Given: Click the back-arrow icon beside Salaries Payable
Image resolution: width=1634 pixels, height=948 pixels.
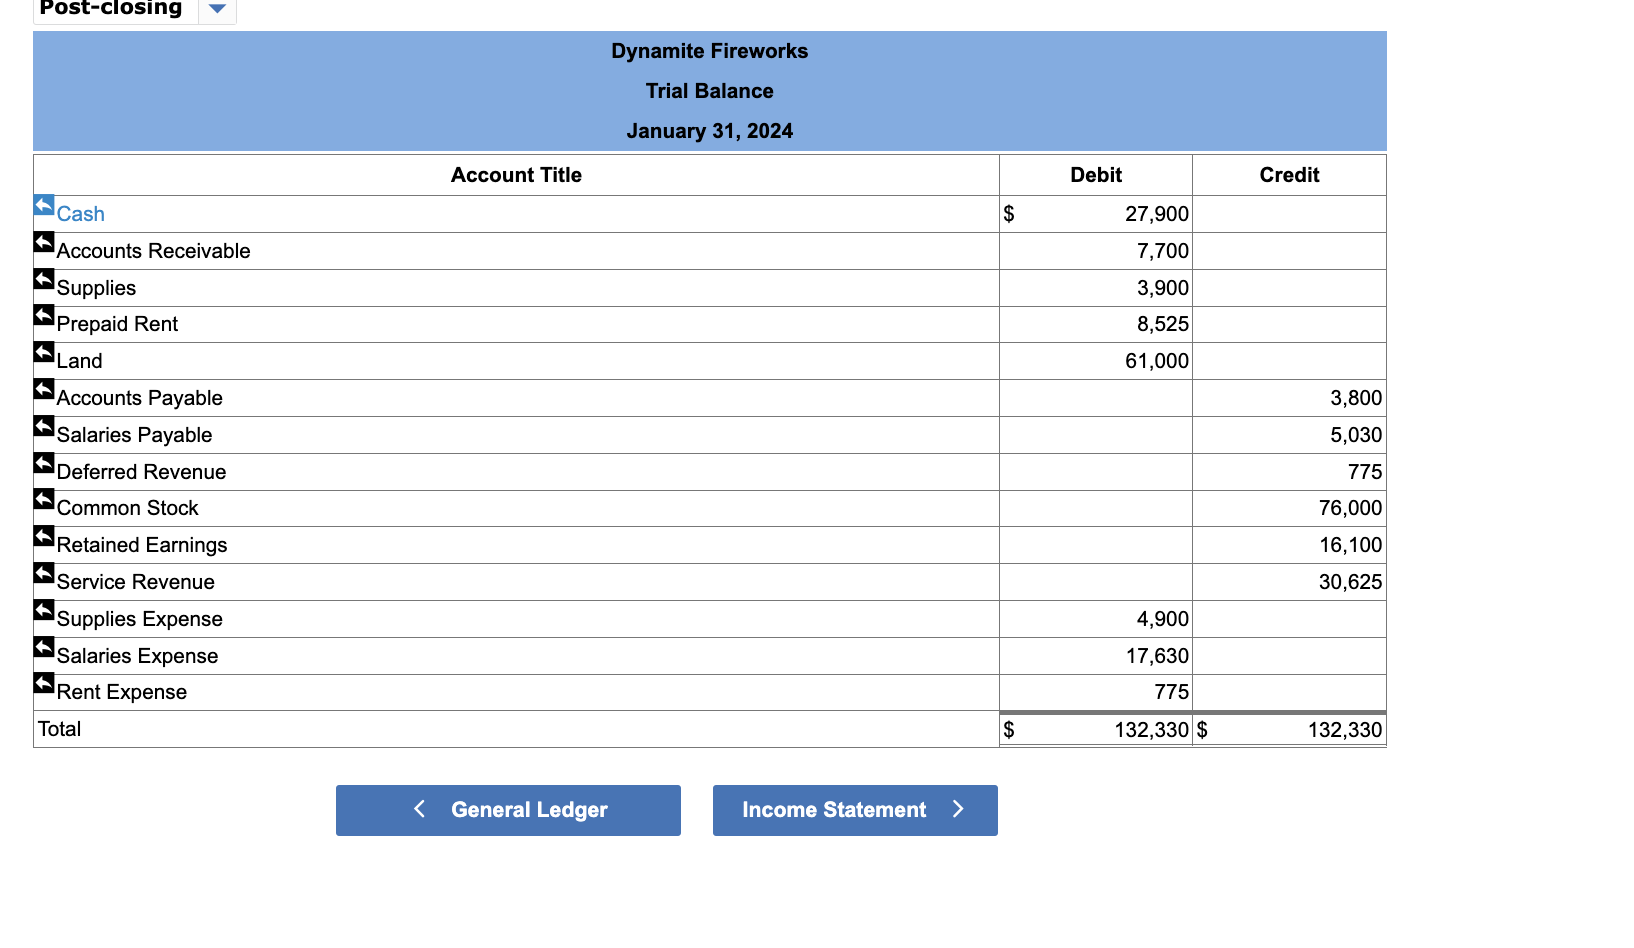Looking at the screenshot, I should click(x=43, y=426).
